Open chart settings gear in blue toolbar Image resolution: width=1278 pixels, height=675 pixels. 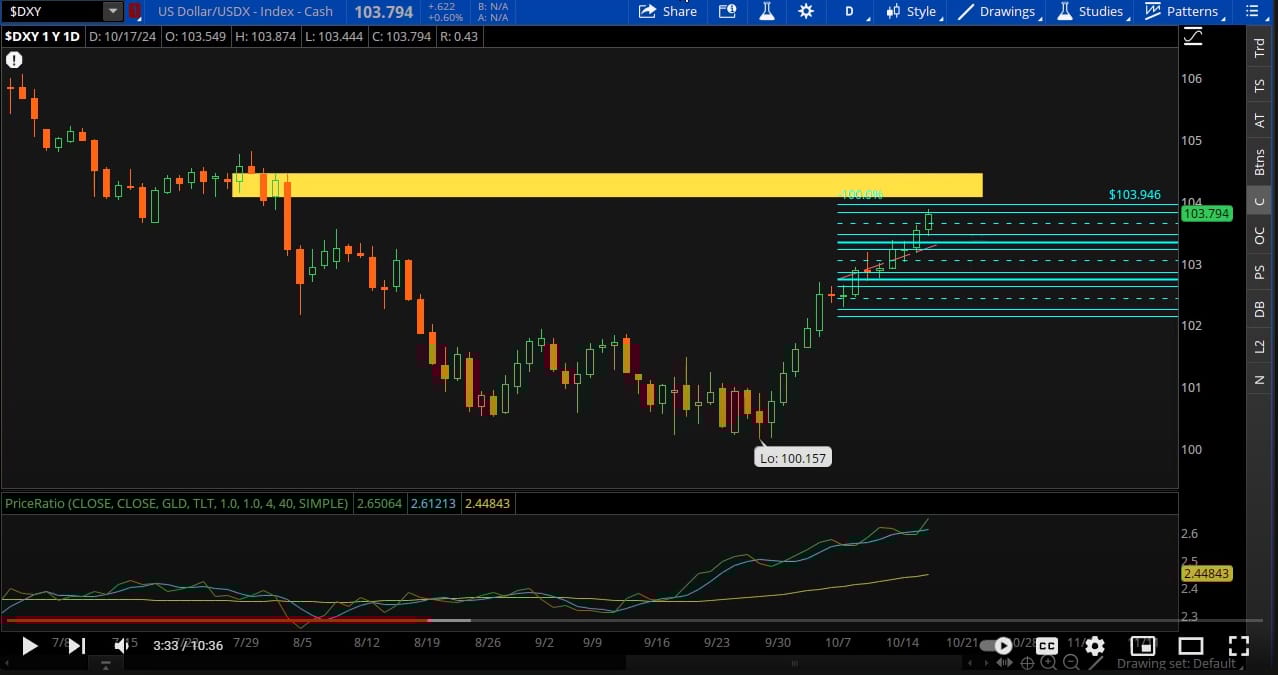pyautogui.click(x=806, y=11)
